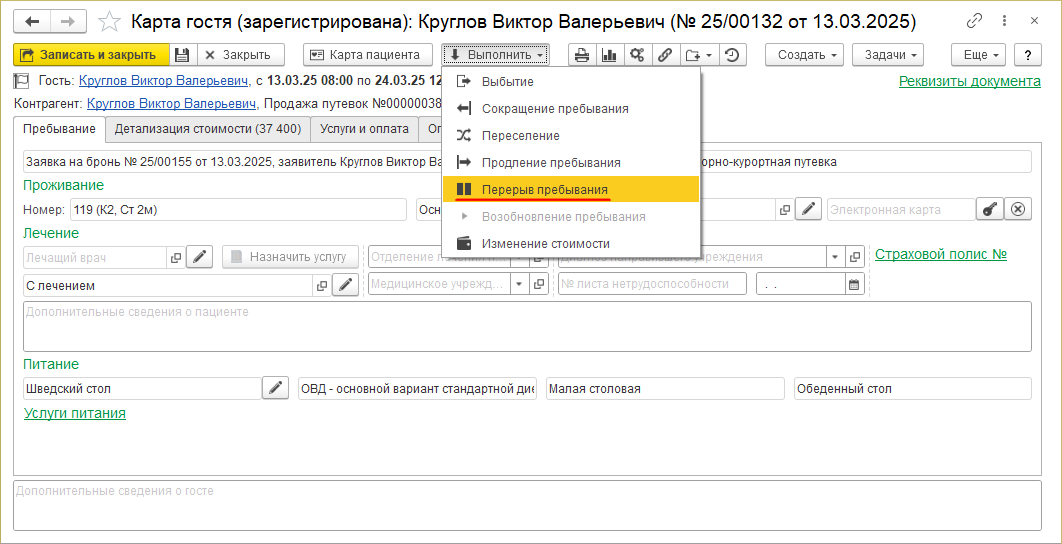The image size is (1062, 544).
Task: Open the Задачи dropdown button
Action: click(x=888, y=55)
